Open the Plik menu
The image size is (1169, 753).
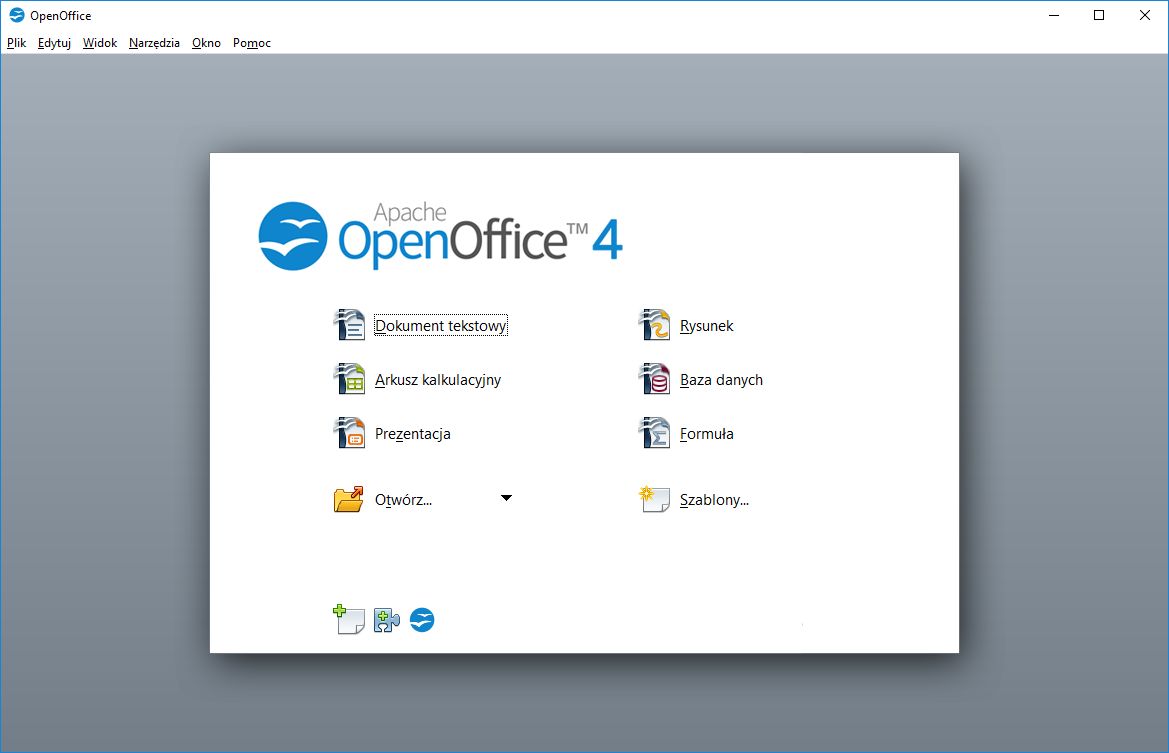(16, 43)
